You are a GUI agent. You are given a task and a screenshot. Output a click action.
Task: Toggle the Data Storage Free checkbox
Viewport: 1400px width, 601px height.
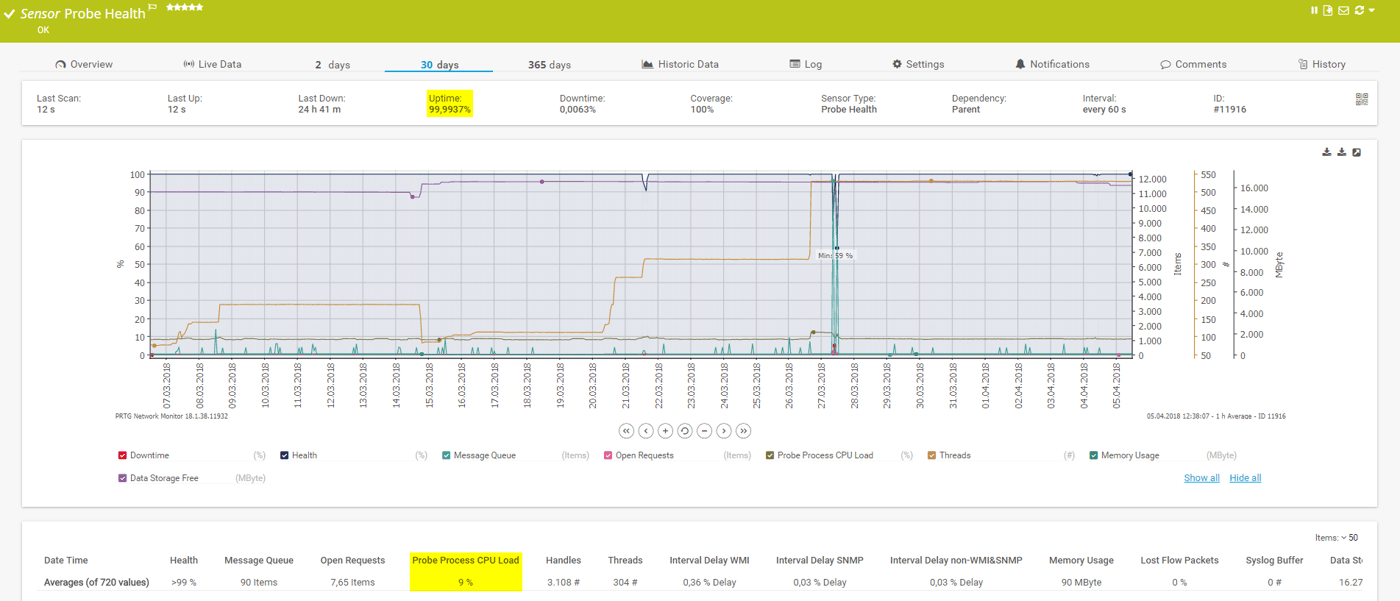coord(123,479)
